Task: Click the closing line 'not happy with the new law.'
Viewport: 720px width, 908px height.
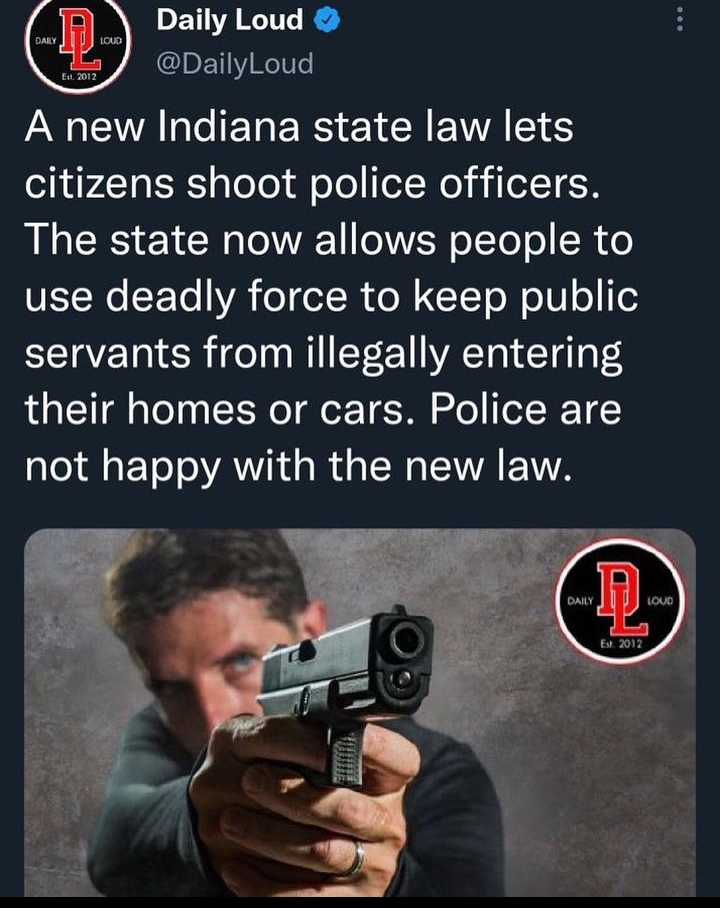Action: (298, 467)
